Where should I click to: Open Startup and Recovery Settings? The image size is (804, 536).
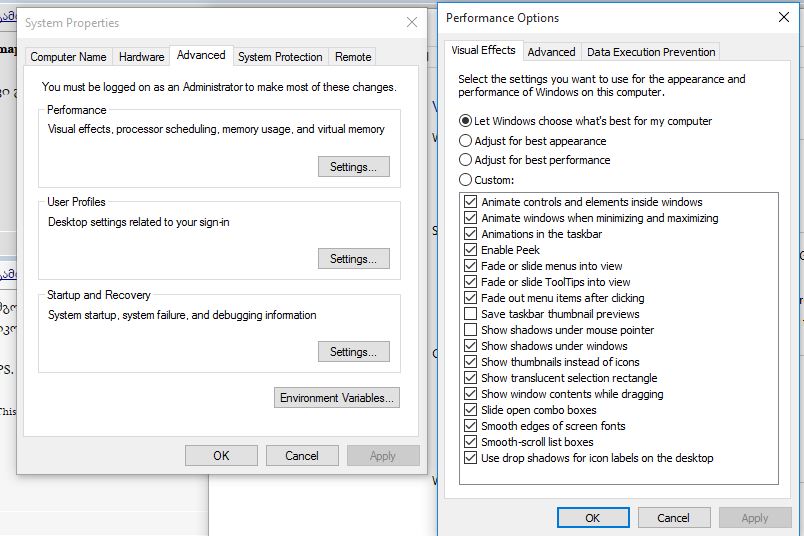coord(353,352)
